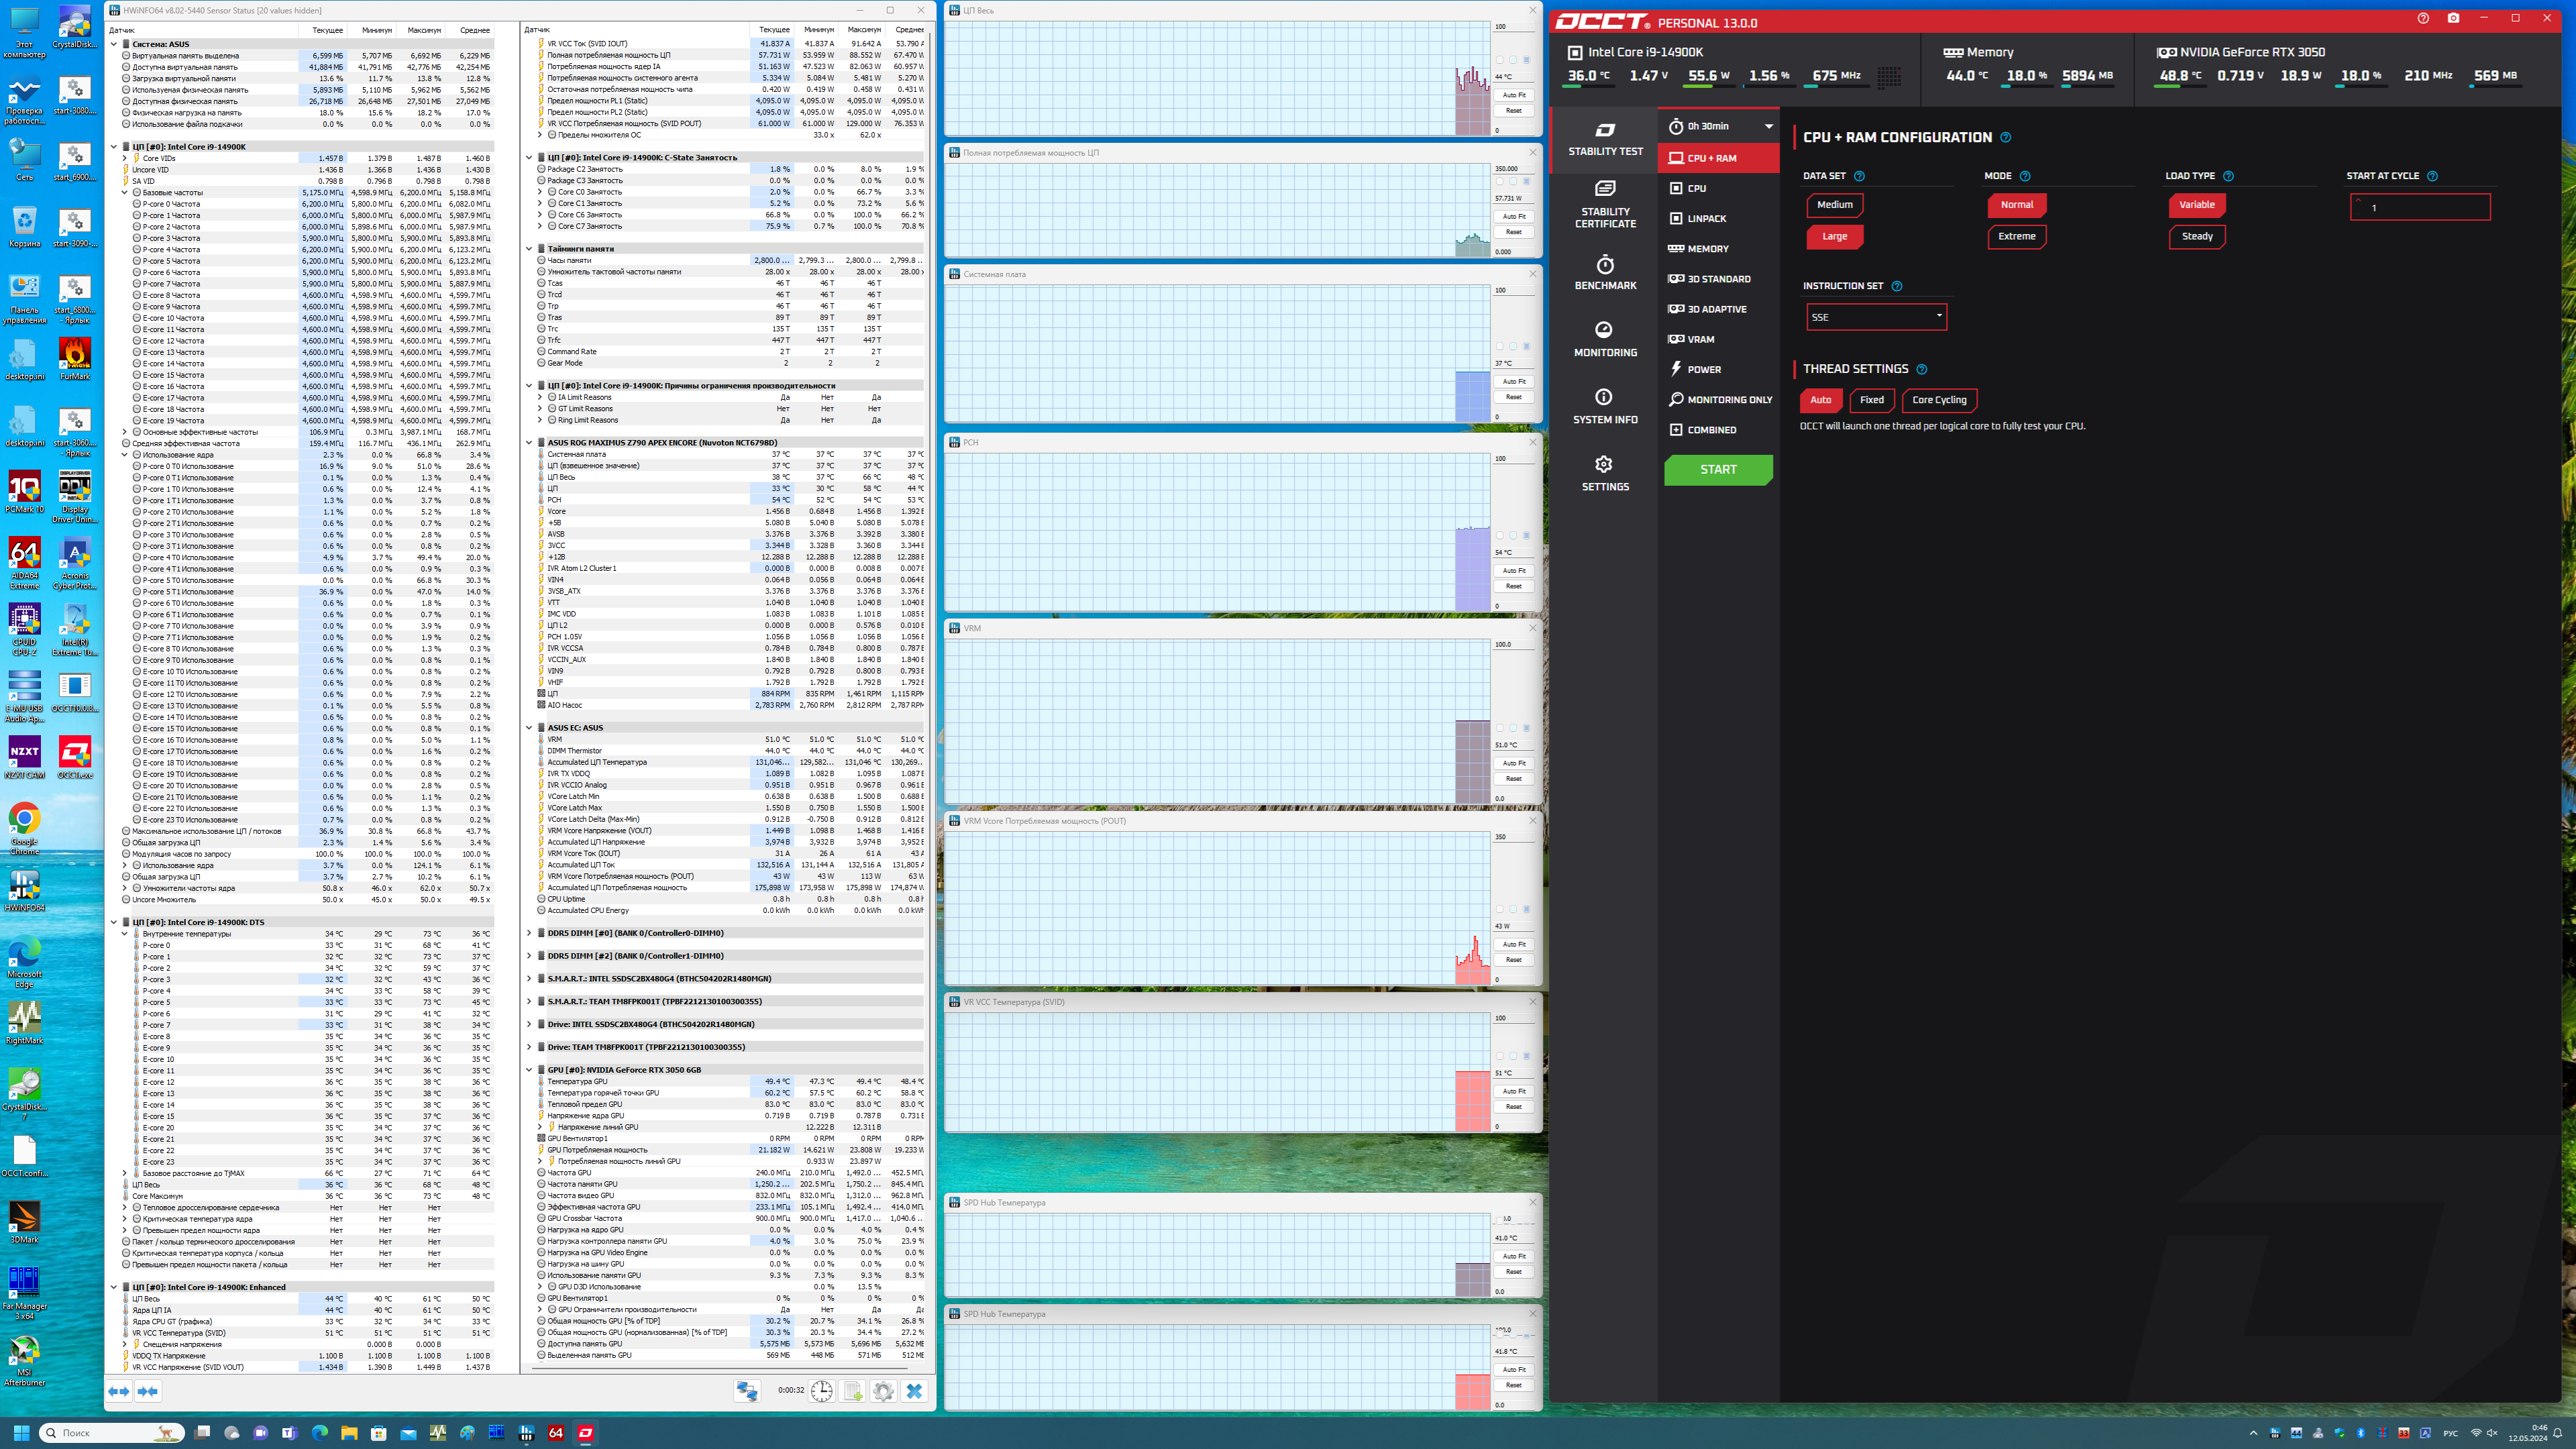Click HWiNFO remote monitoring computers icon

click(x=746, y=1391)
